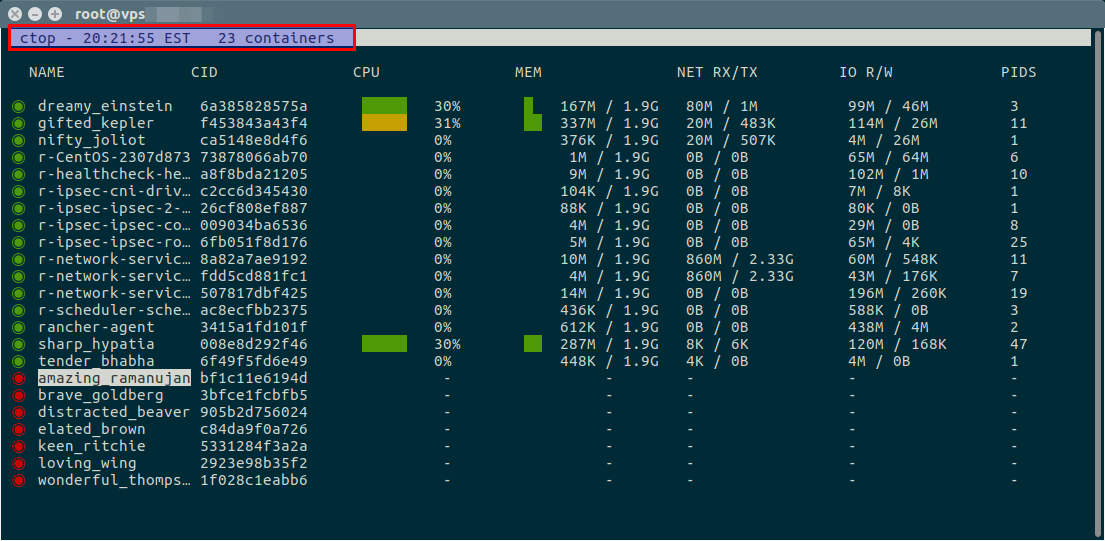The height and width of the screenshot is (541, 1105).
Task: Click the green CPU bar for sharp_hypatia
Action: tap(384, 344)
